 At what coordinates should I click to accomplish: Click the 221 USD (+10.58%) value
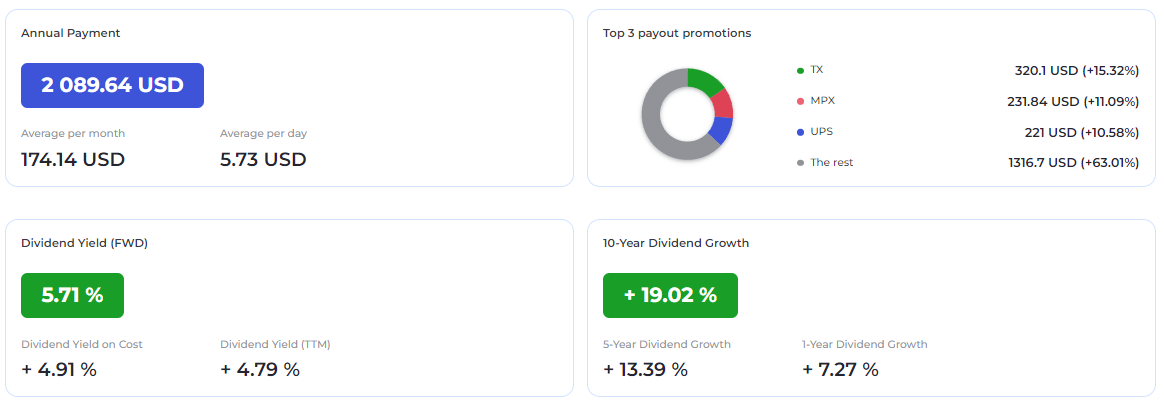point(1082,132)
